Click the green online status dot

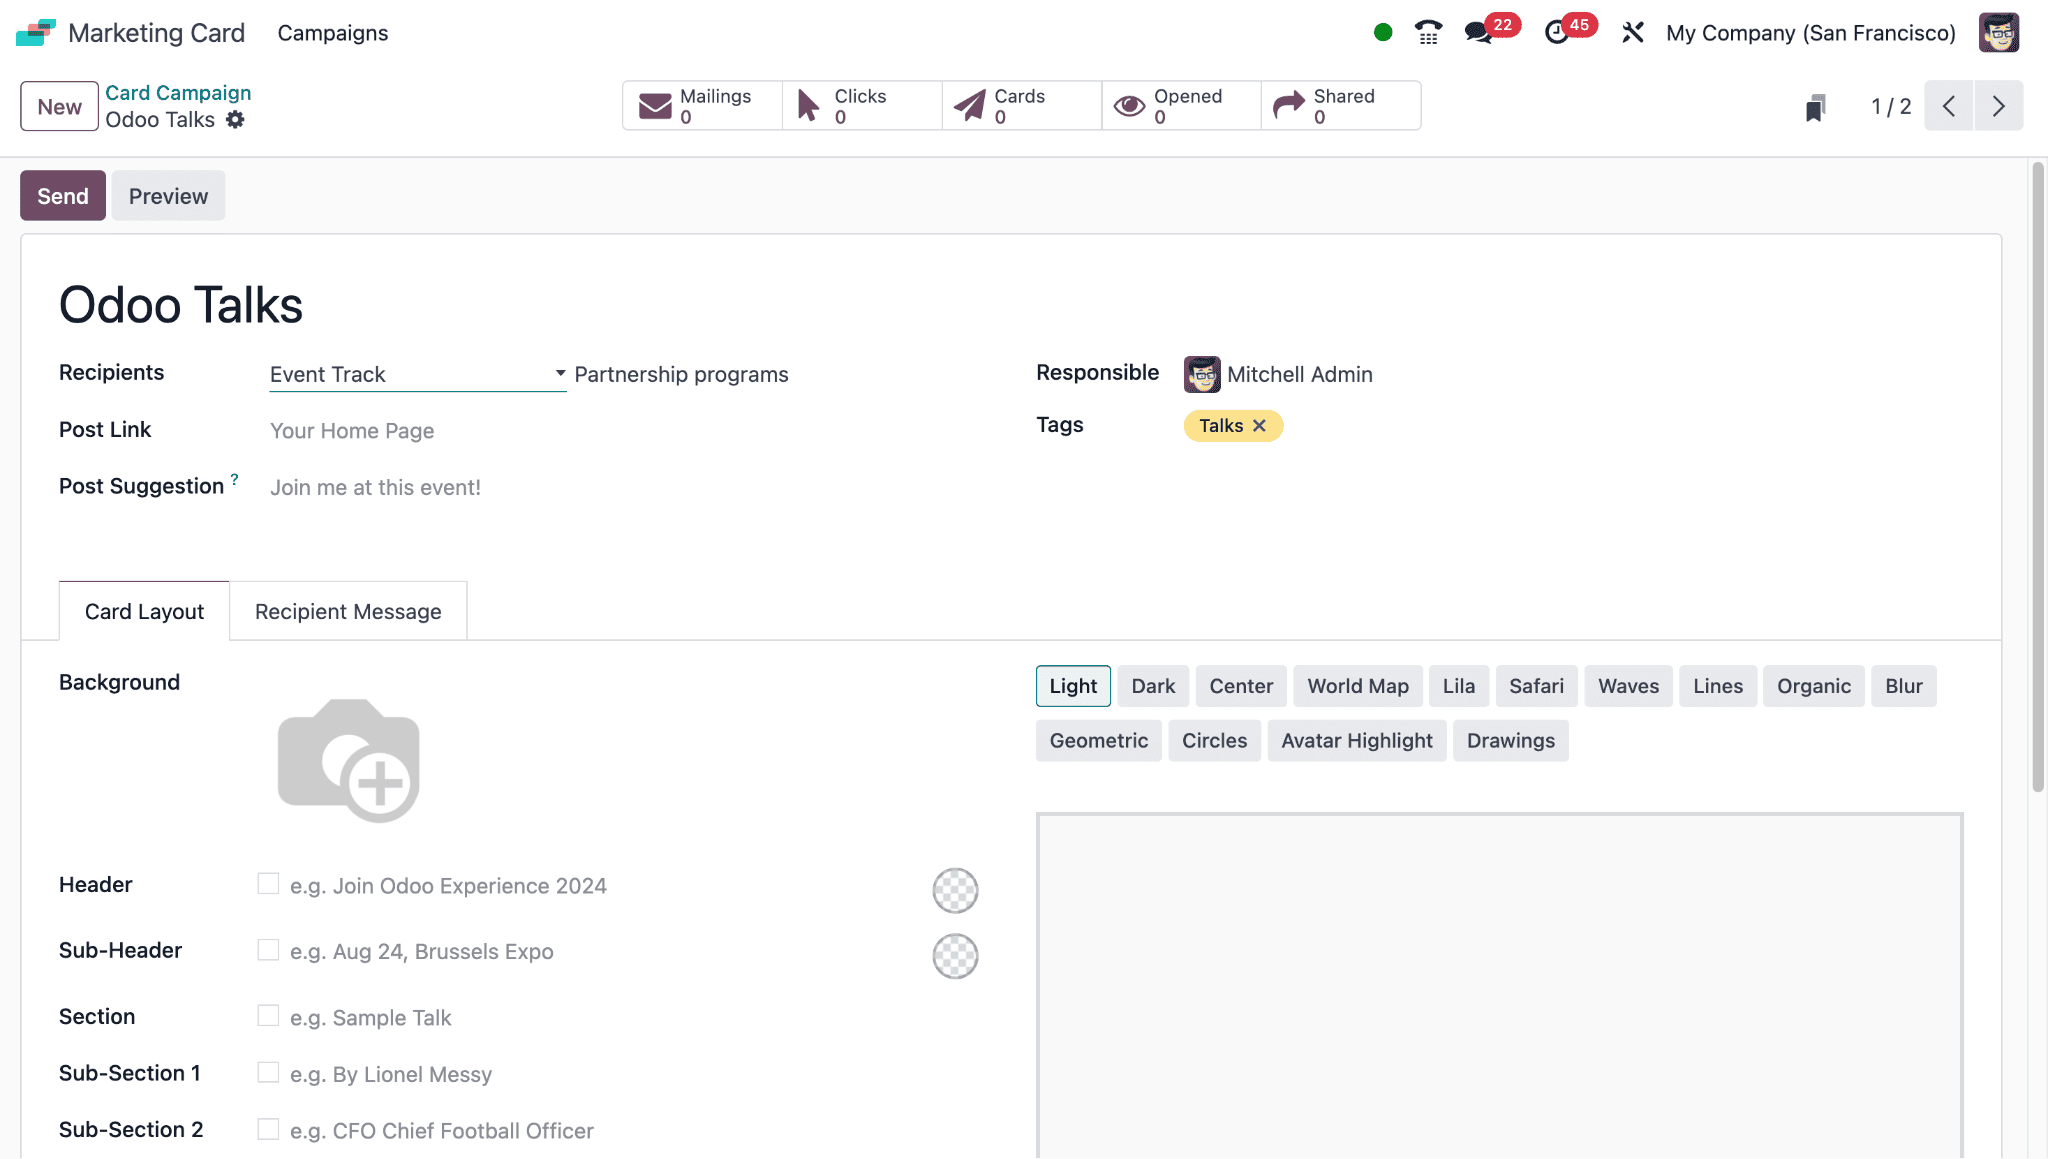click(x=1383, y=33)
